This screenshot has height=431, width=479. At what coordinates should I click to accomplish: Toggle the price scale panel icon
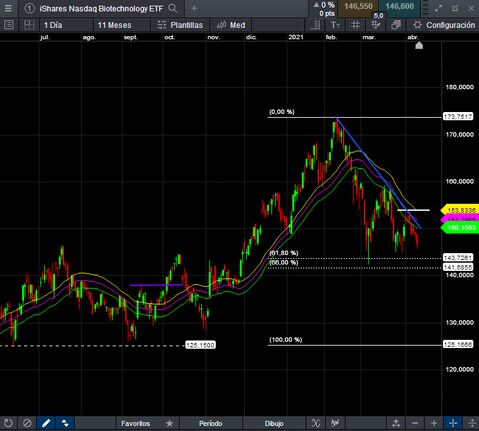[315, 25]
